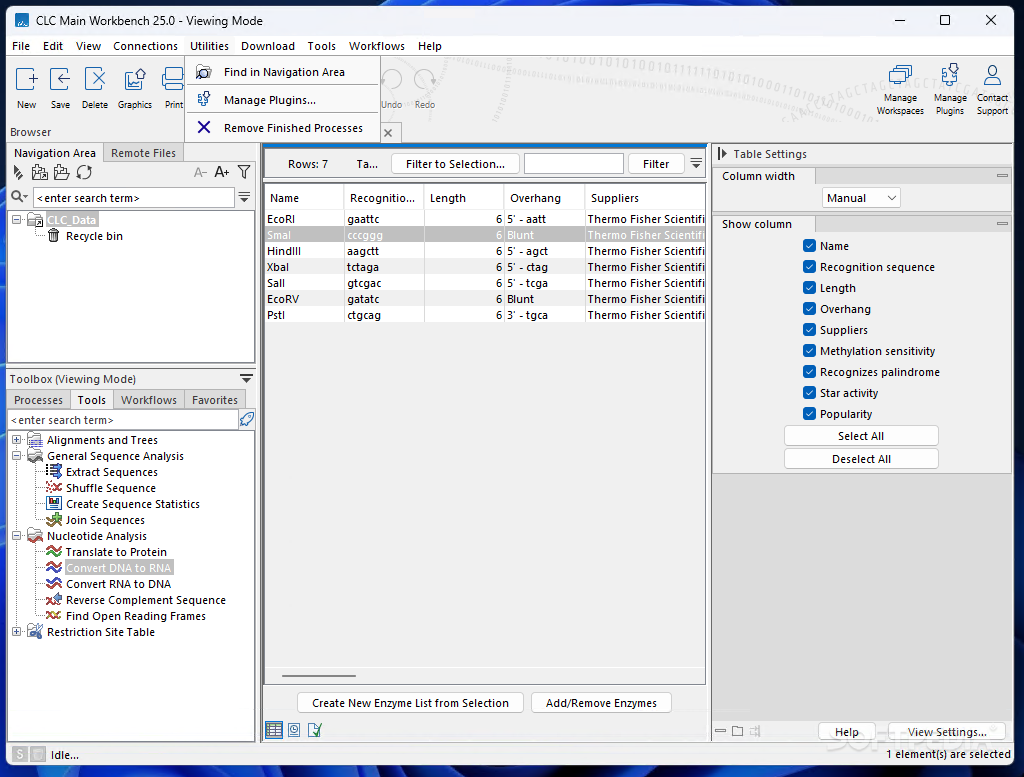The height and width of the screenshot is (777, 1024).
Task: Click the rocket quick-launch icon in Toolbox
Action: (247, 419)
